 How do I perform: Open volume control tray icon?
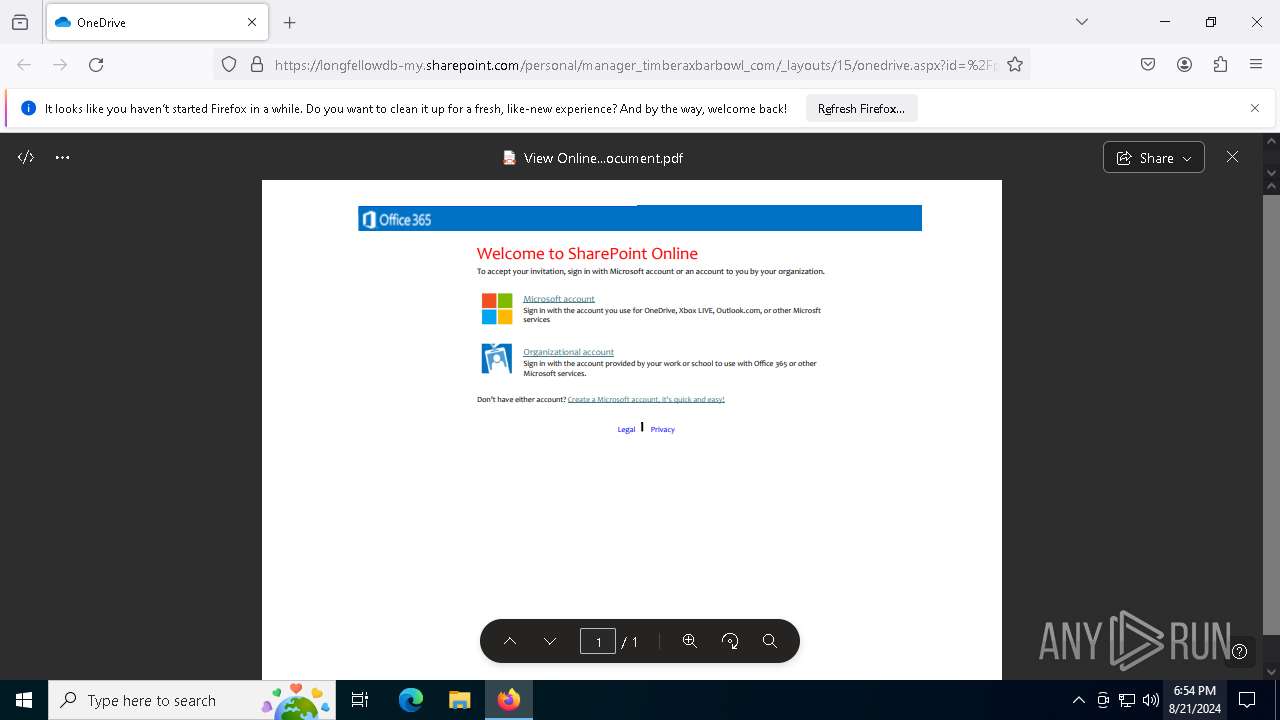tap(1151, 700)
